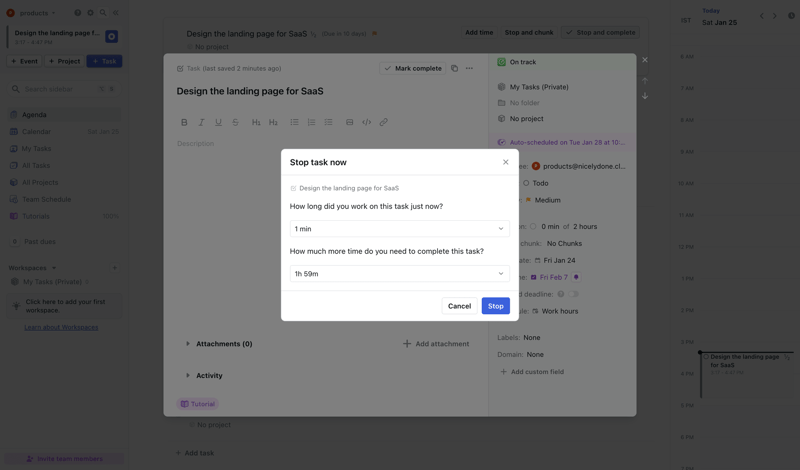Open Work hours schedule selector

(x=555, y=311)
